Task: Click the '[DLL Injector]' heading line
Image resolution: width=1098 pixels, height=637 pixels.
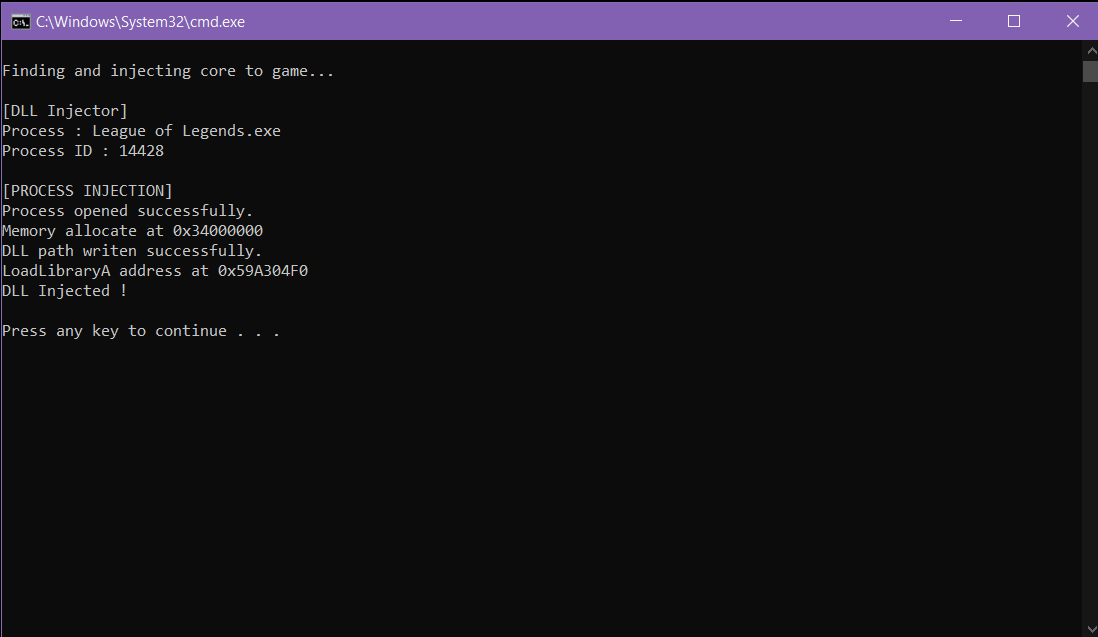Action: click(65, 111)
